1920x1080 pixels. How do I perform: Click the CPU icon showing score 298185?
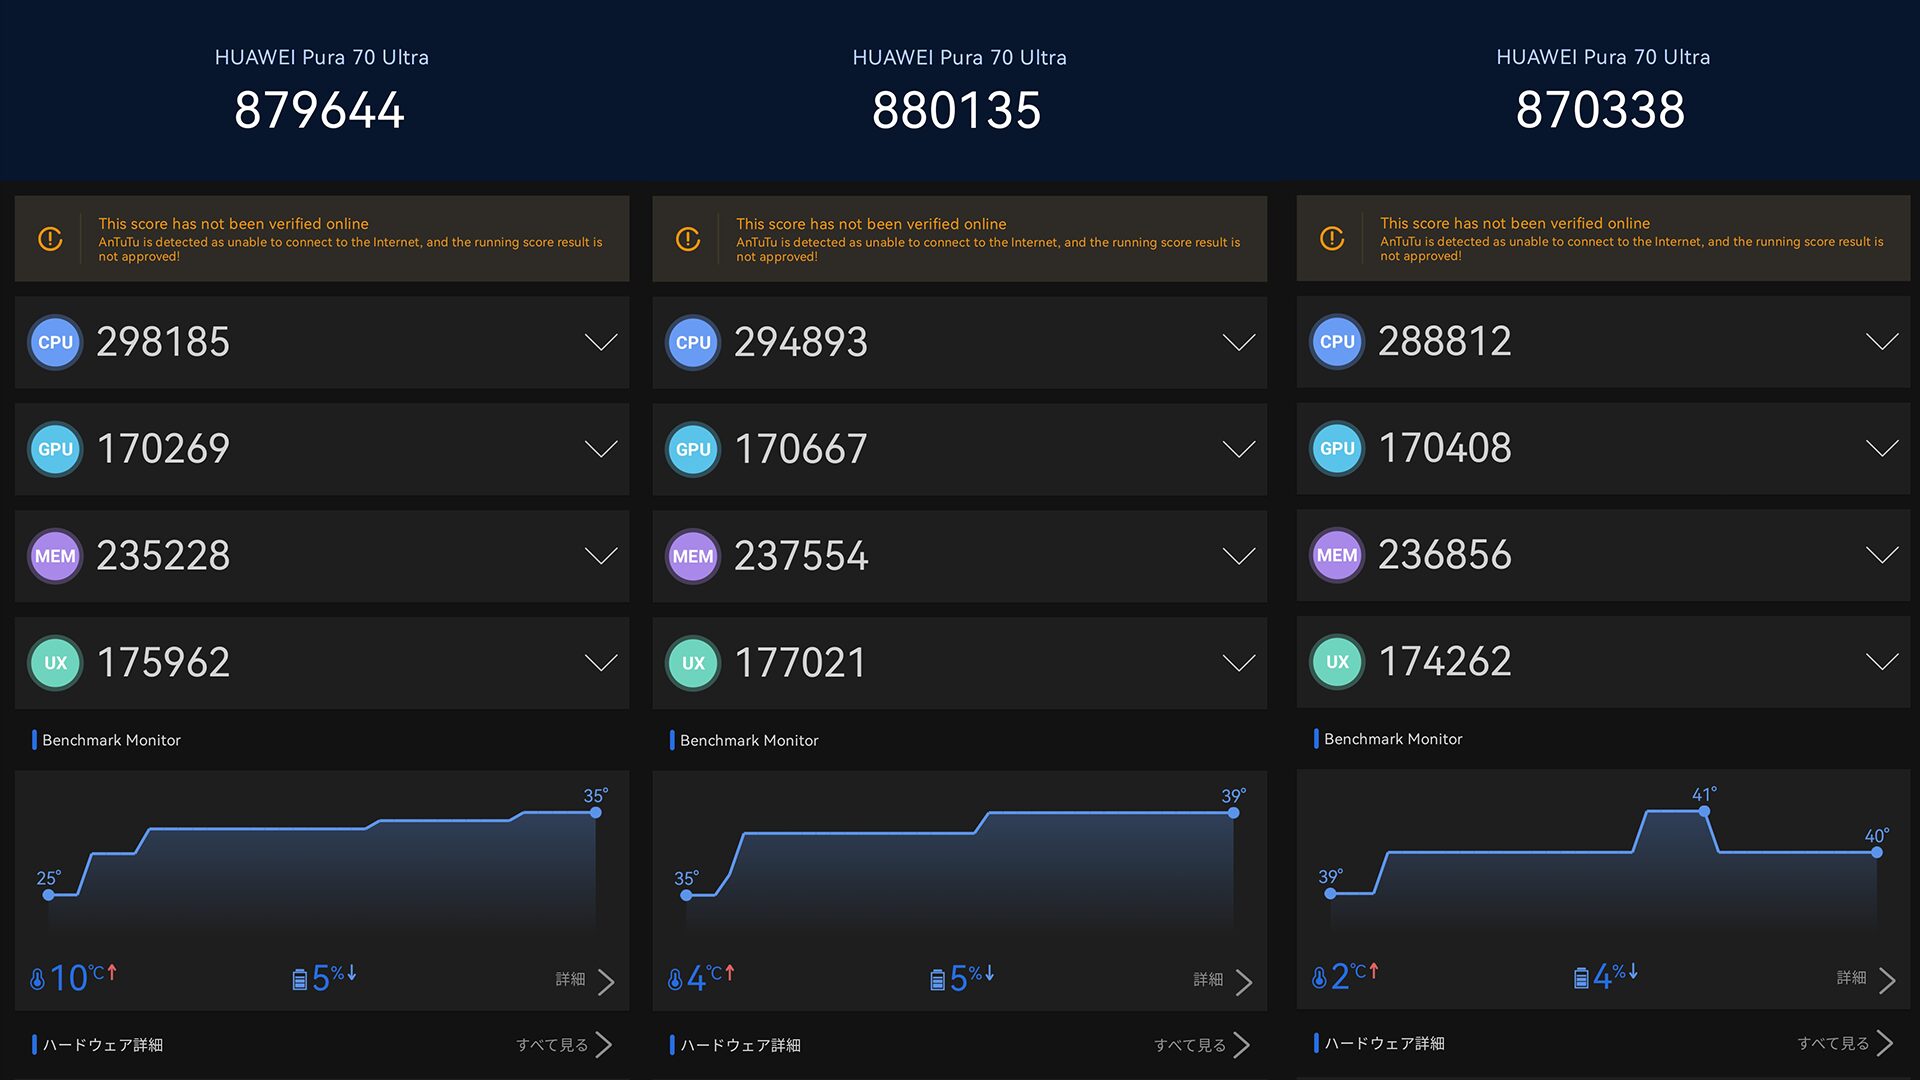pyautogui.click(x=55, y=342)
